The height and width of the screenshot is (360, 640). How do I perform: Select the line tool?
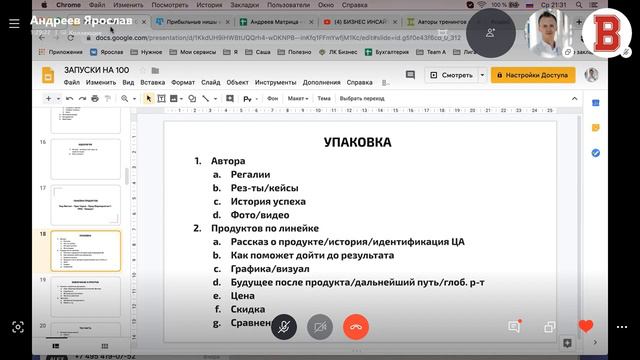[x=206, y=99]
